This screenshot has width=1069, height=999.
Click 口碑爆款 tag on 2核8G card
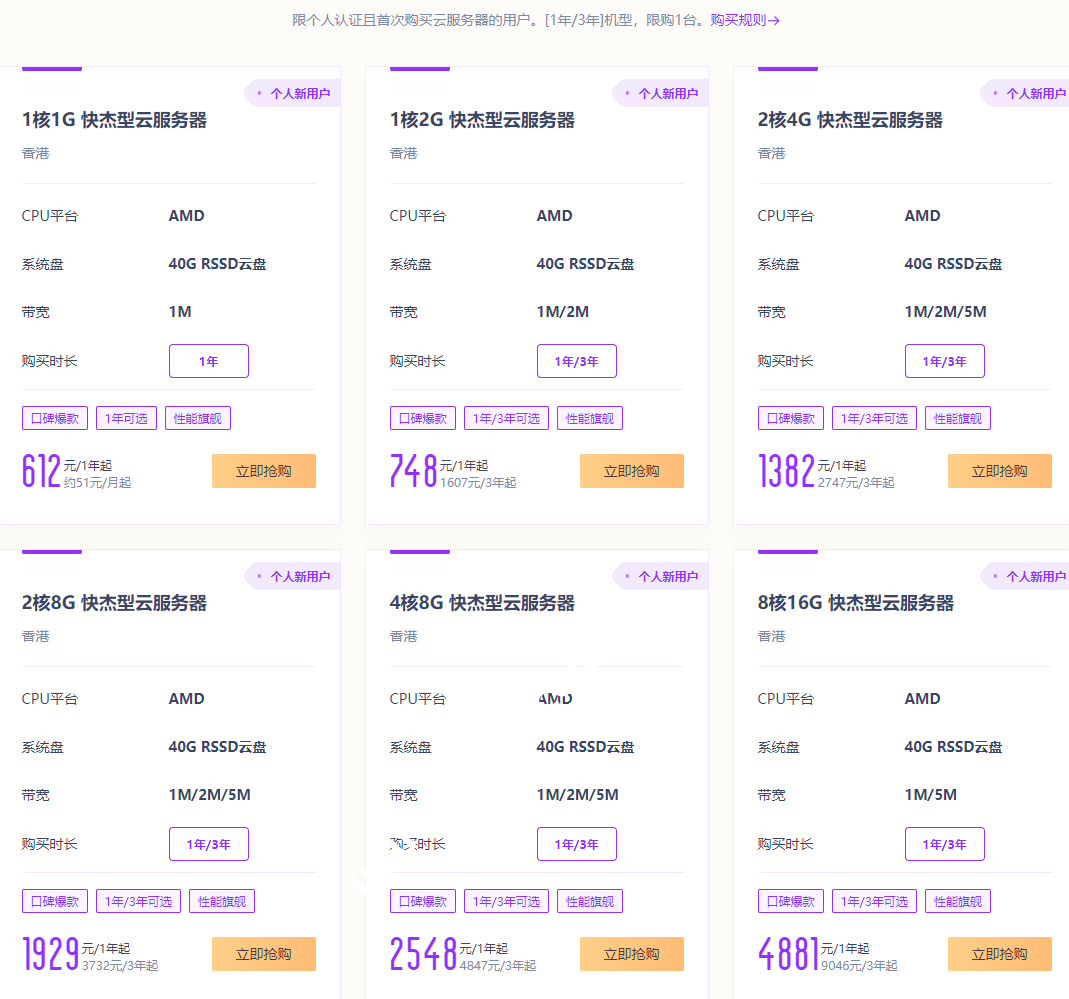click(55, 901)
